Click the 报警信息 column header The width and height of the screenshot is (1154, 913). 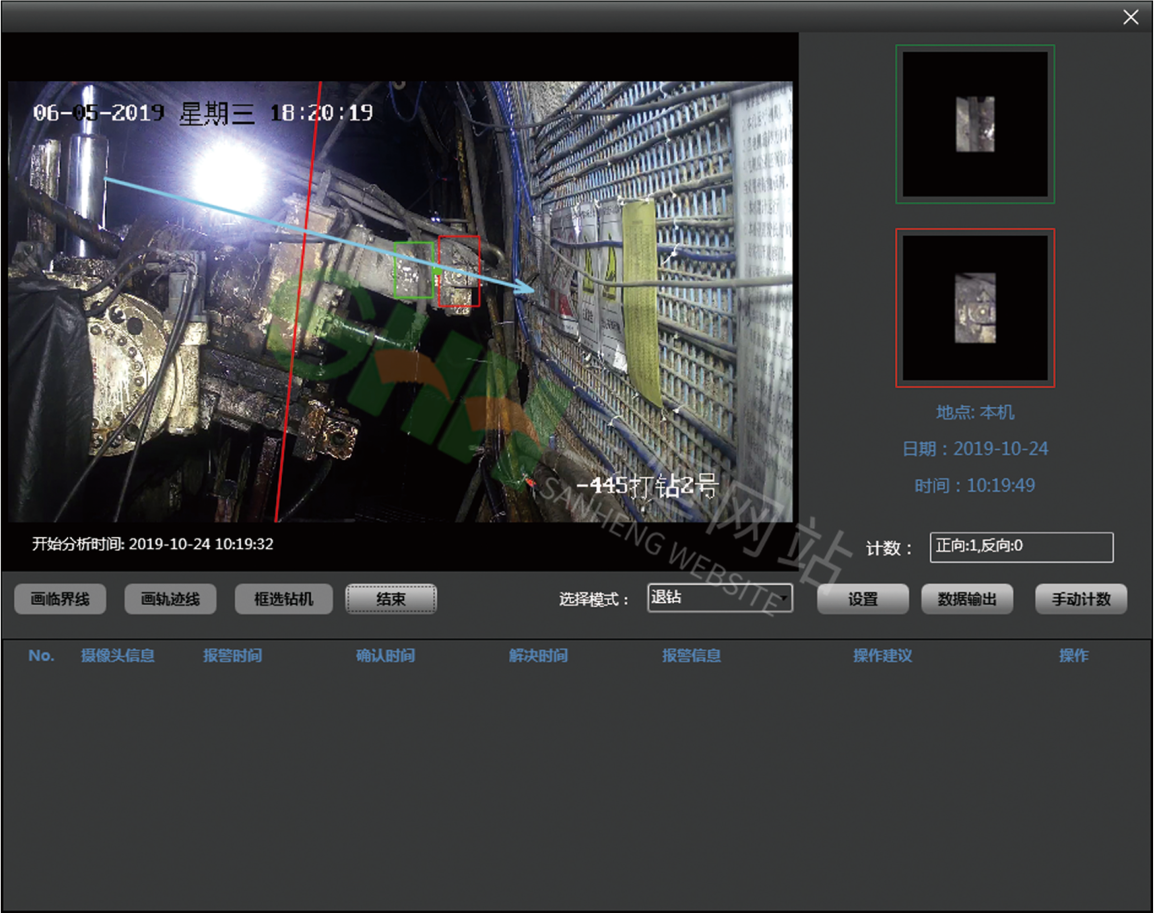(691, 656)
